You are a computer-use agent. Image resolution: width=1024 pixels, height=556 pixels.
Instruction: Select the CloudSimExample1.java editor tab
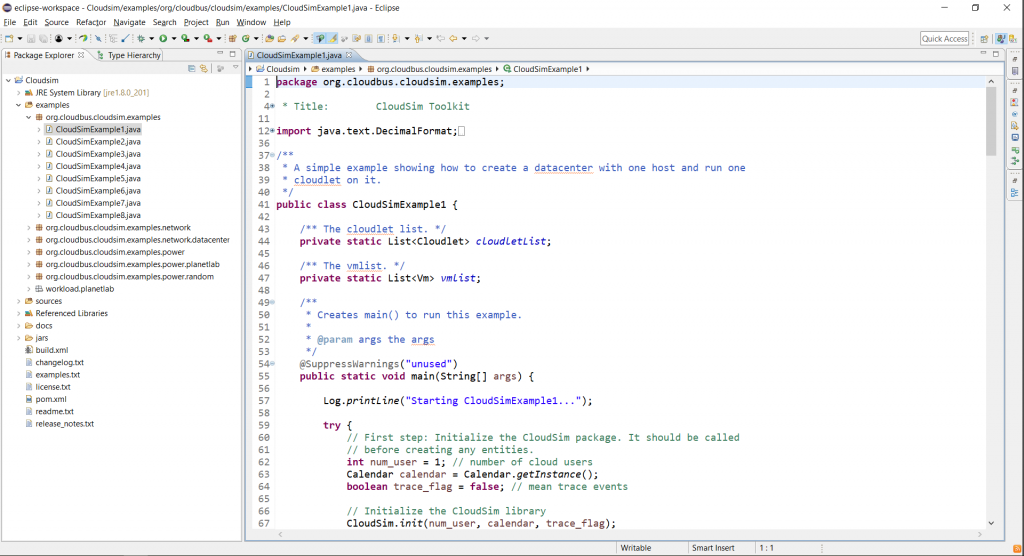tap(299, 55)
